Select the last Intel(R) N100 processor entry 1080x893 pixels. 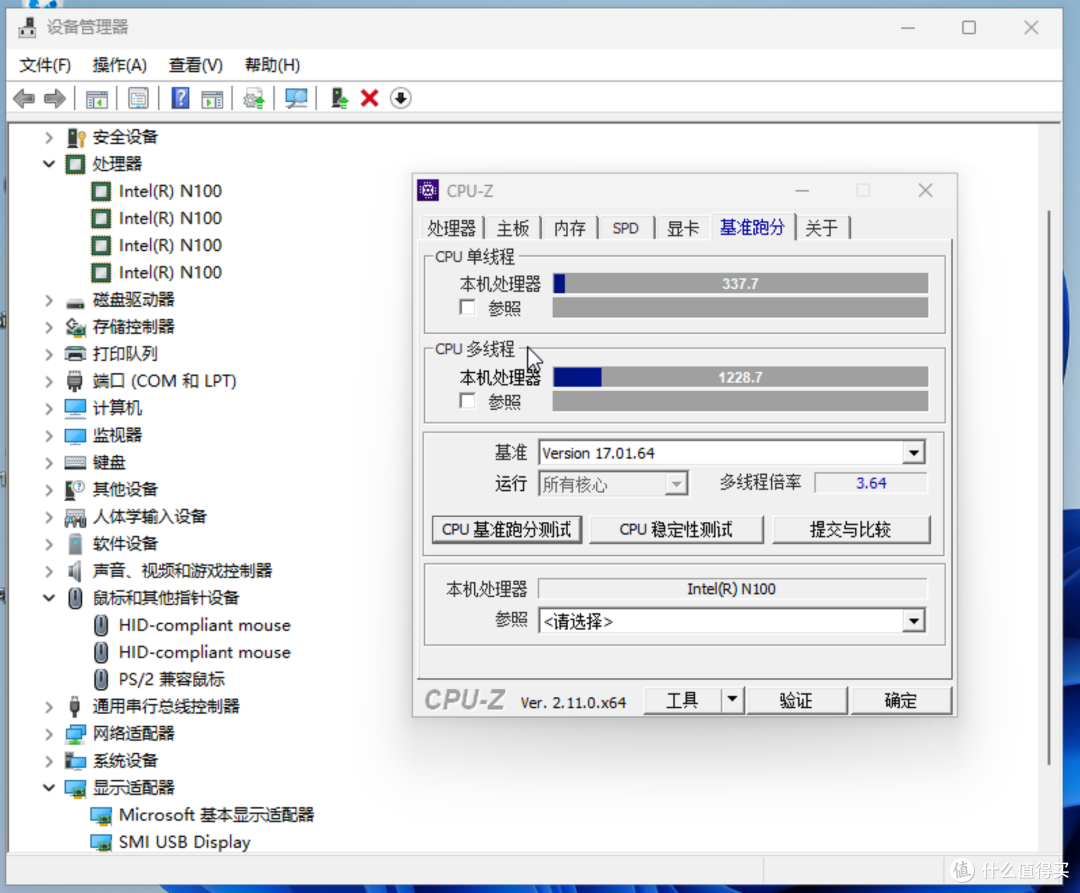point(170,273)
